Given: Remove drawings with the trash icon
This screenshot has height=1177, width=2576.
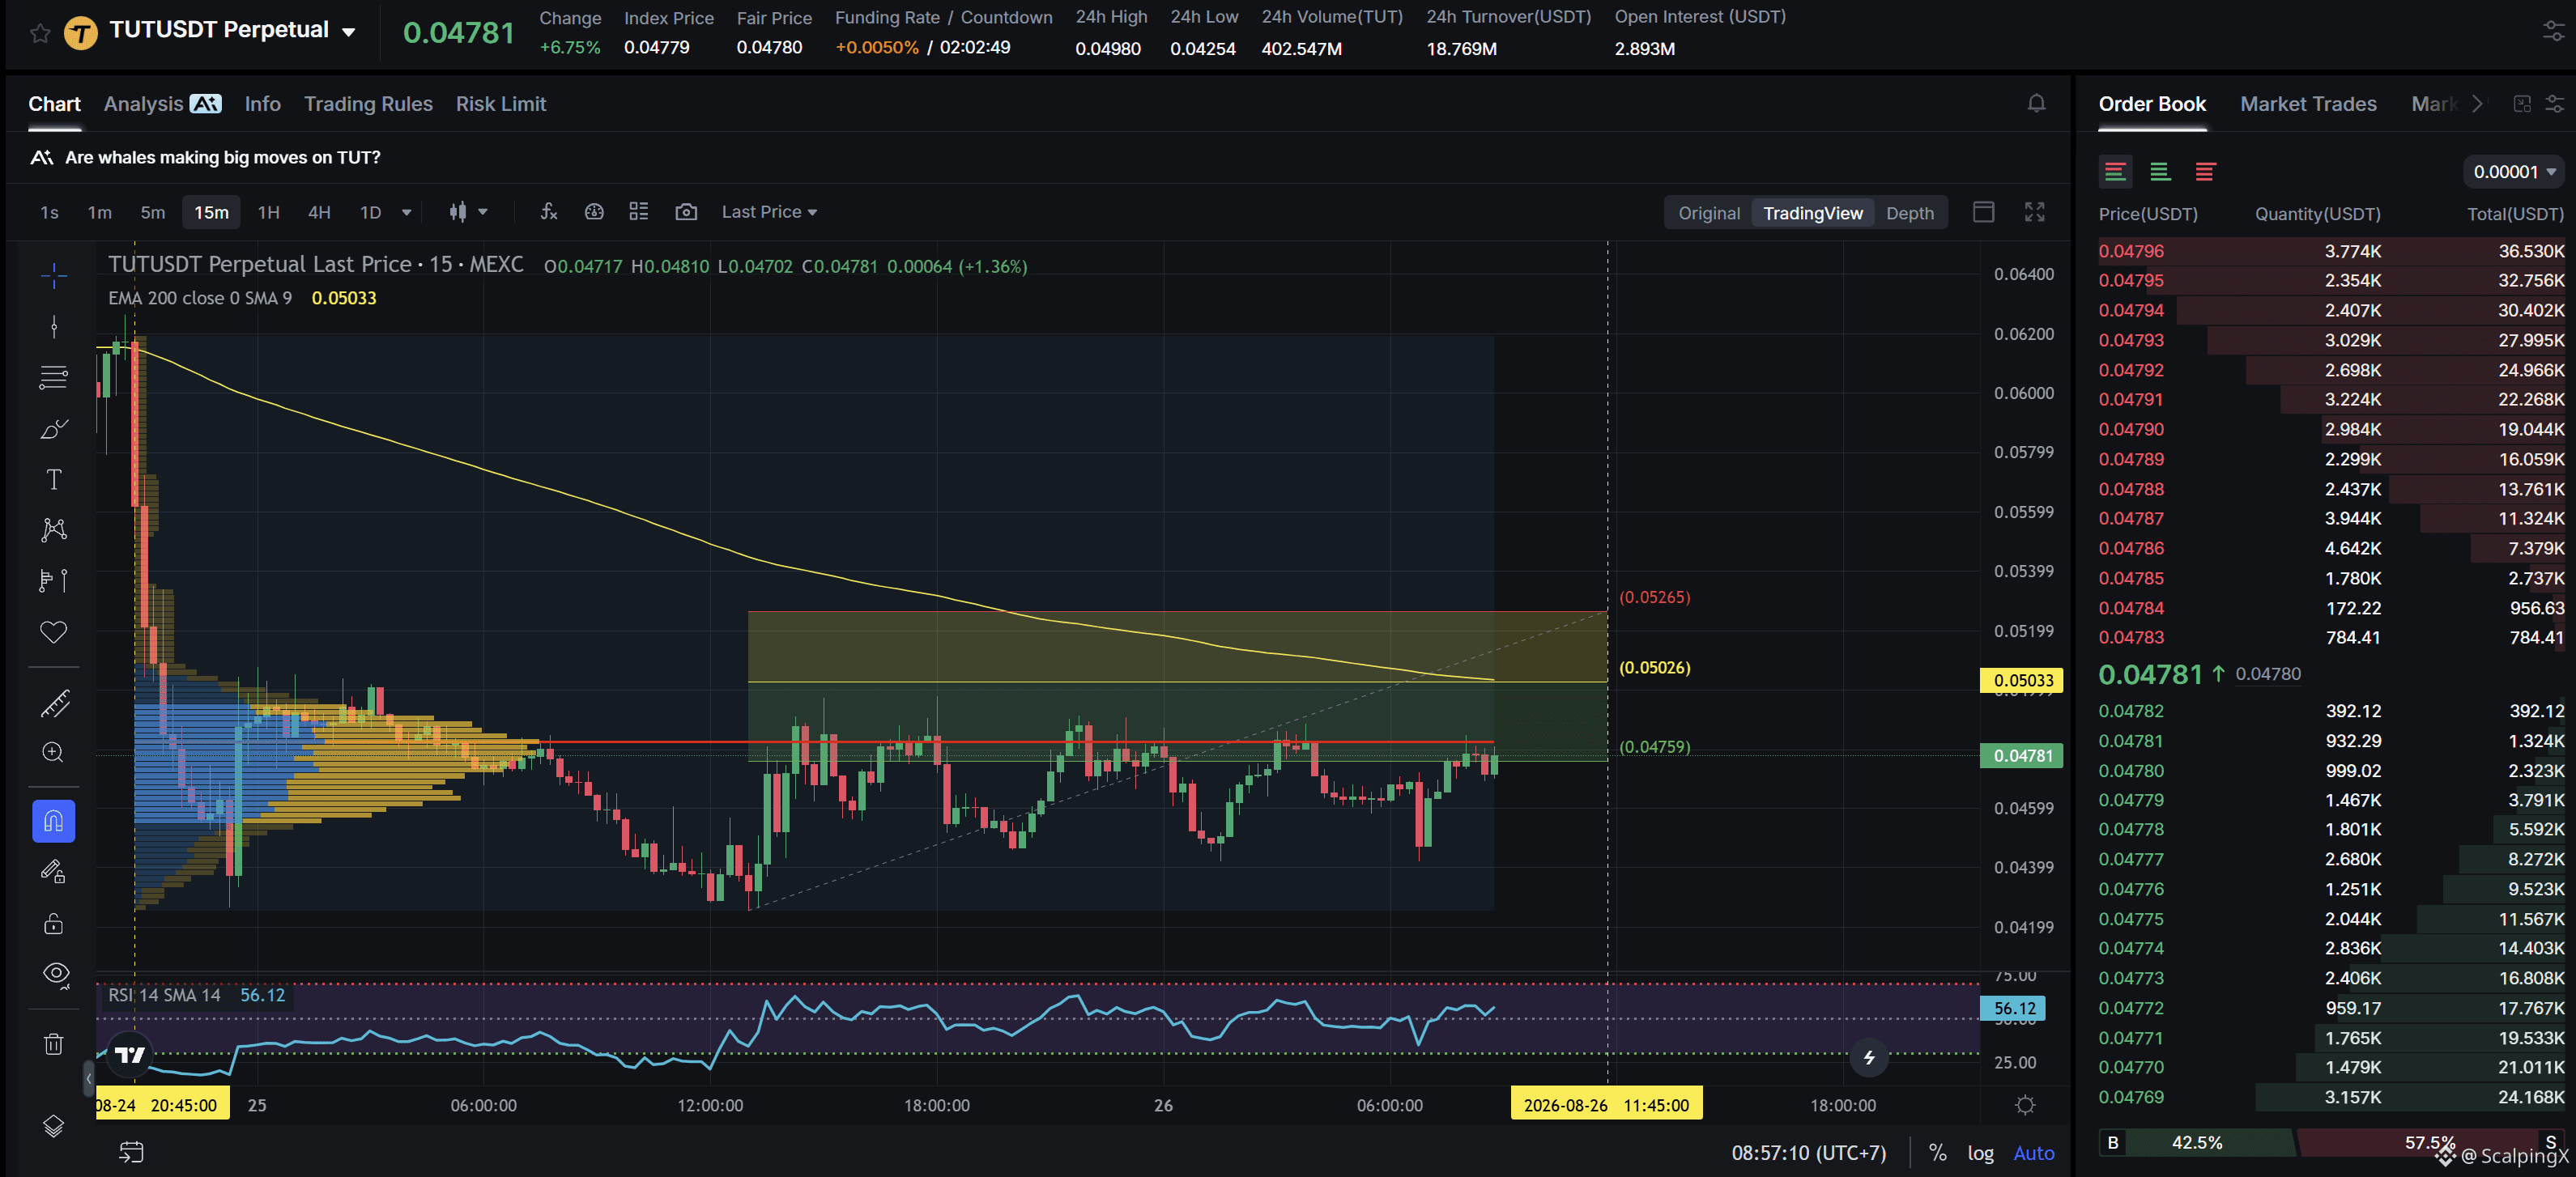Looking at the screenshot, I should point(54,1043).
